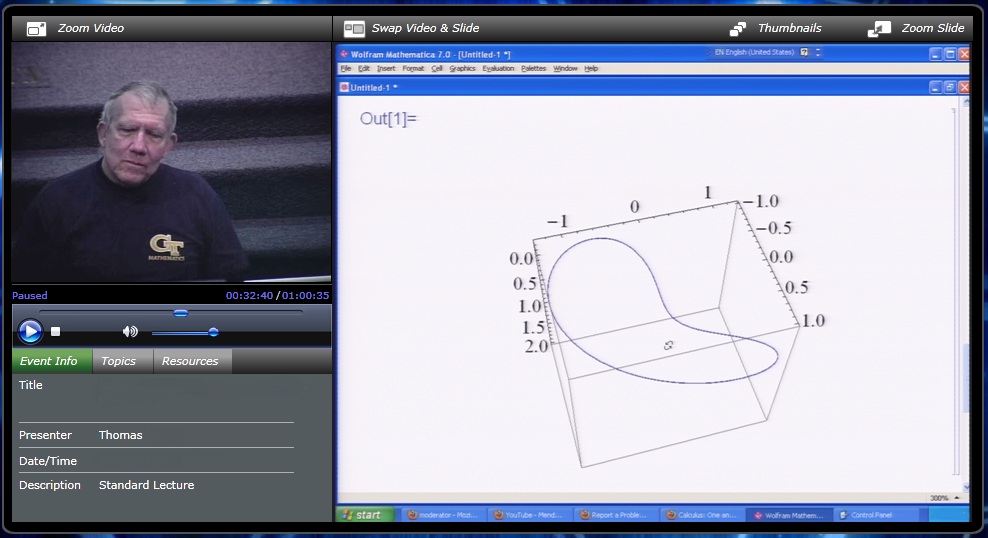Restore the Untitled-1 notebook window

tap(950, 88)
